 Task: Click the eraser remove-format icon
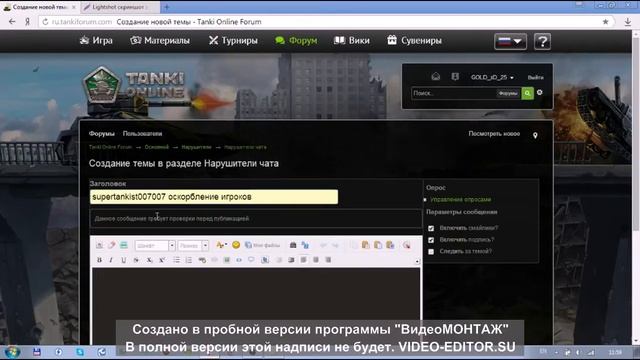coord(111,245)
